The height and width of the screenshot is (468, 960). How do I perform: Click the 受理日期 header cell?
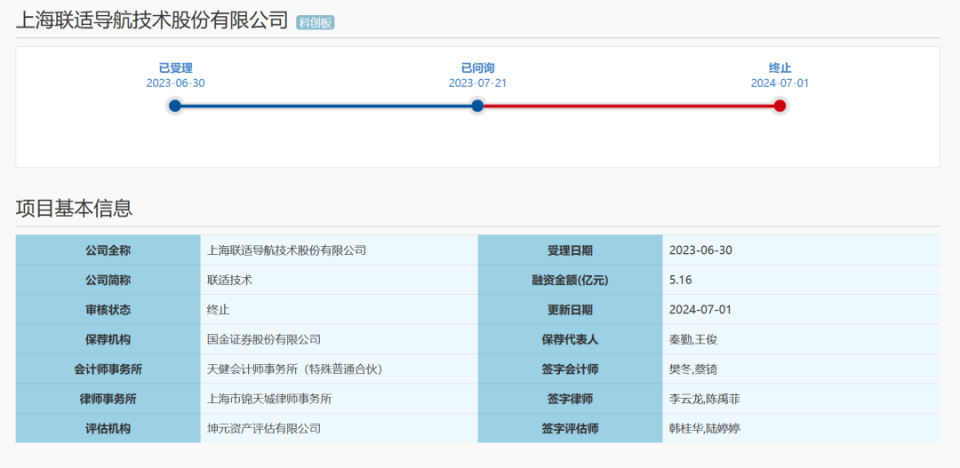point(570,250)
